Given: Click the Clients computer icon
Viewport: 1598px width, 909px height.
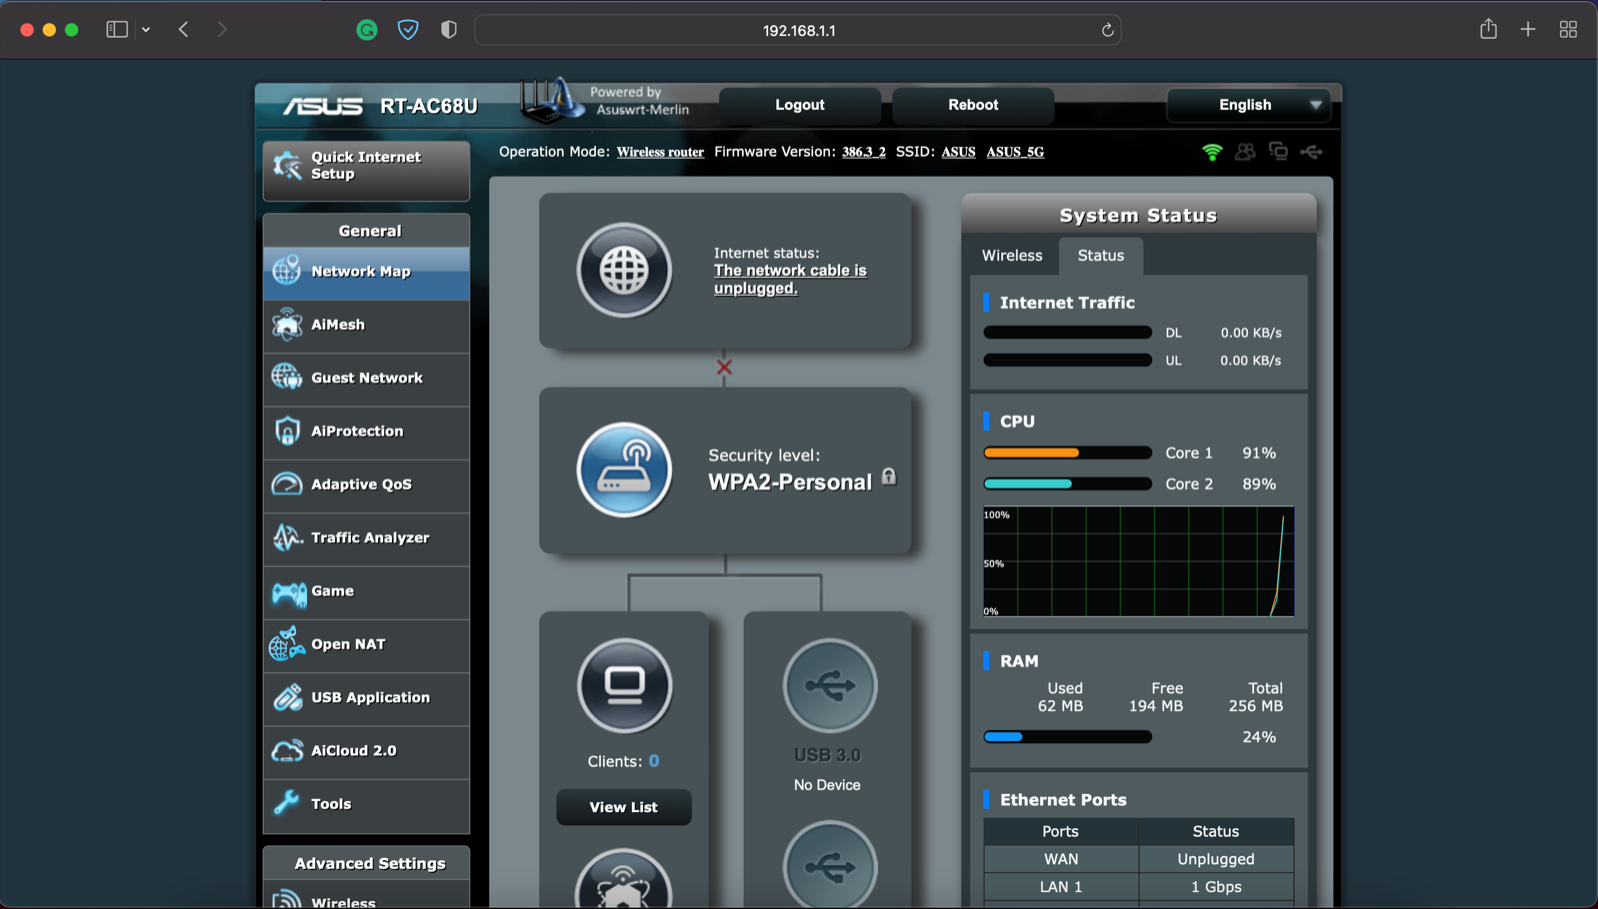Looking at the screenshot, I should click(x=624, y=685).
